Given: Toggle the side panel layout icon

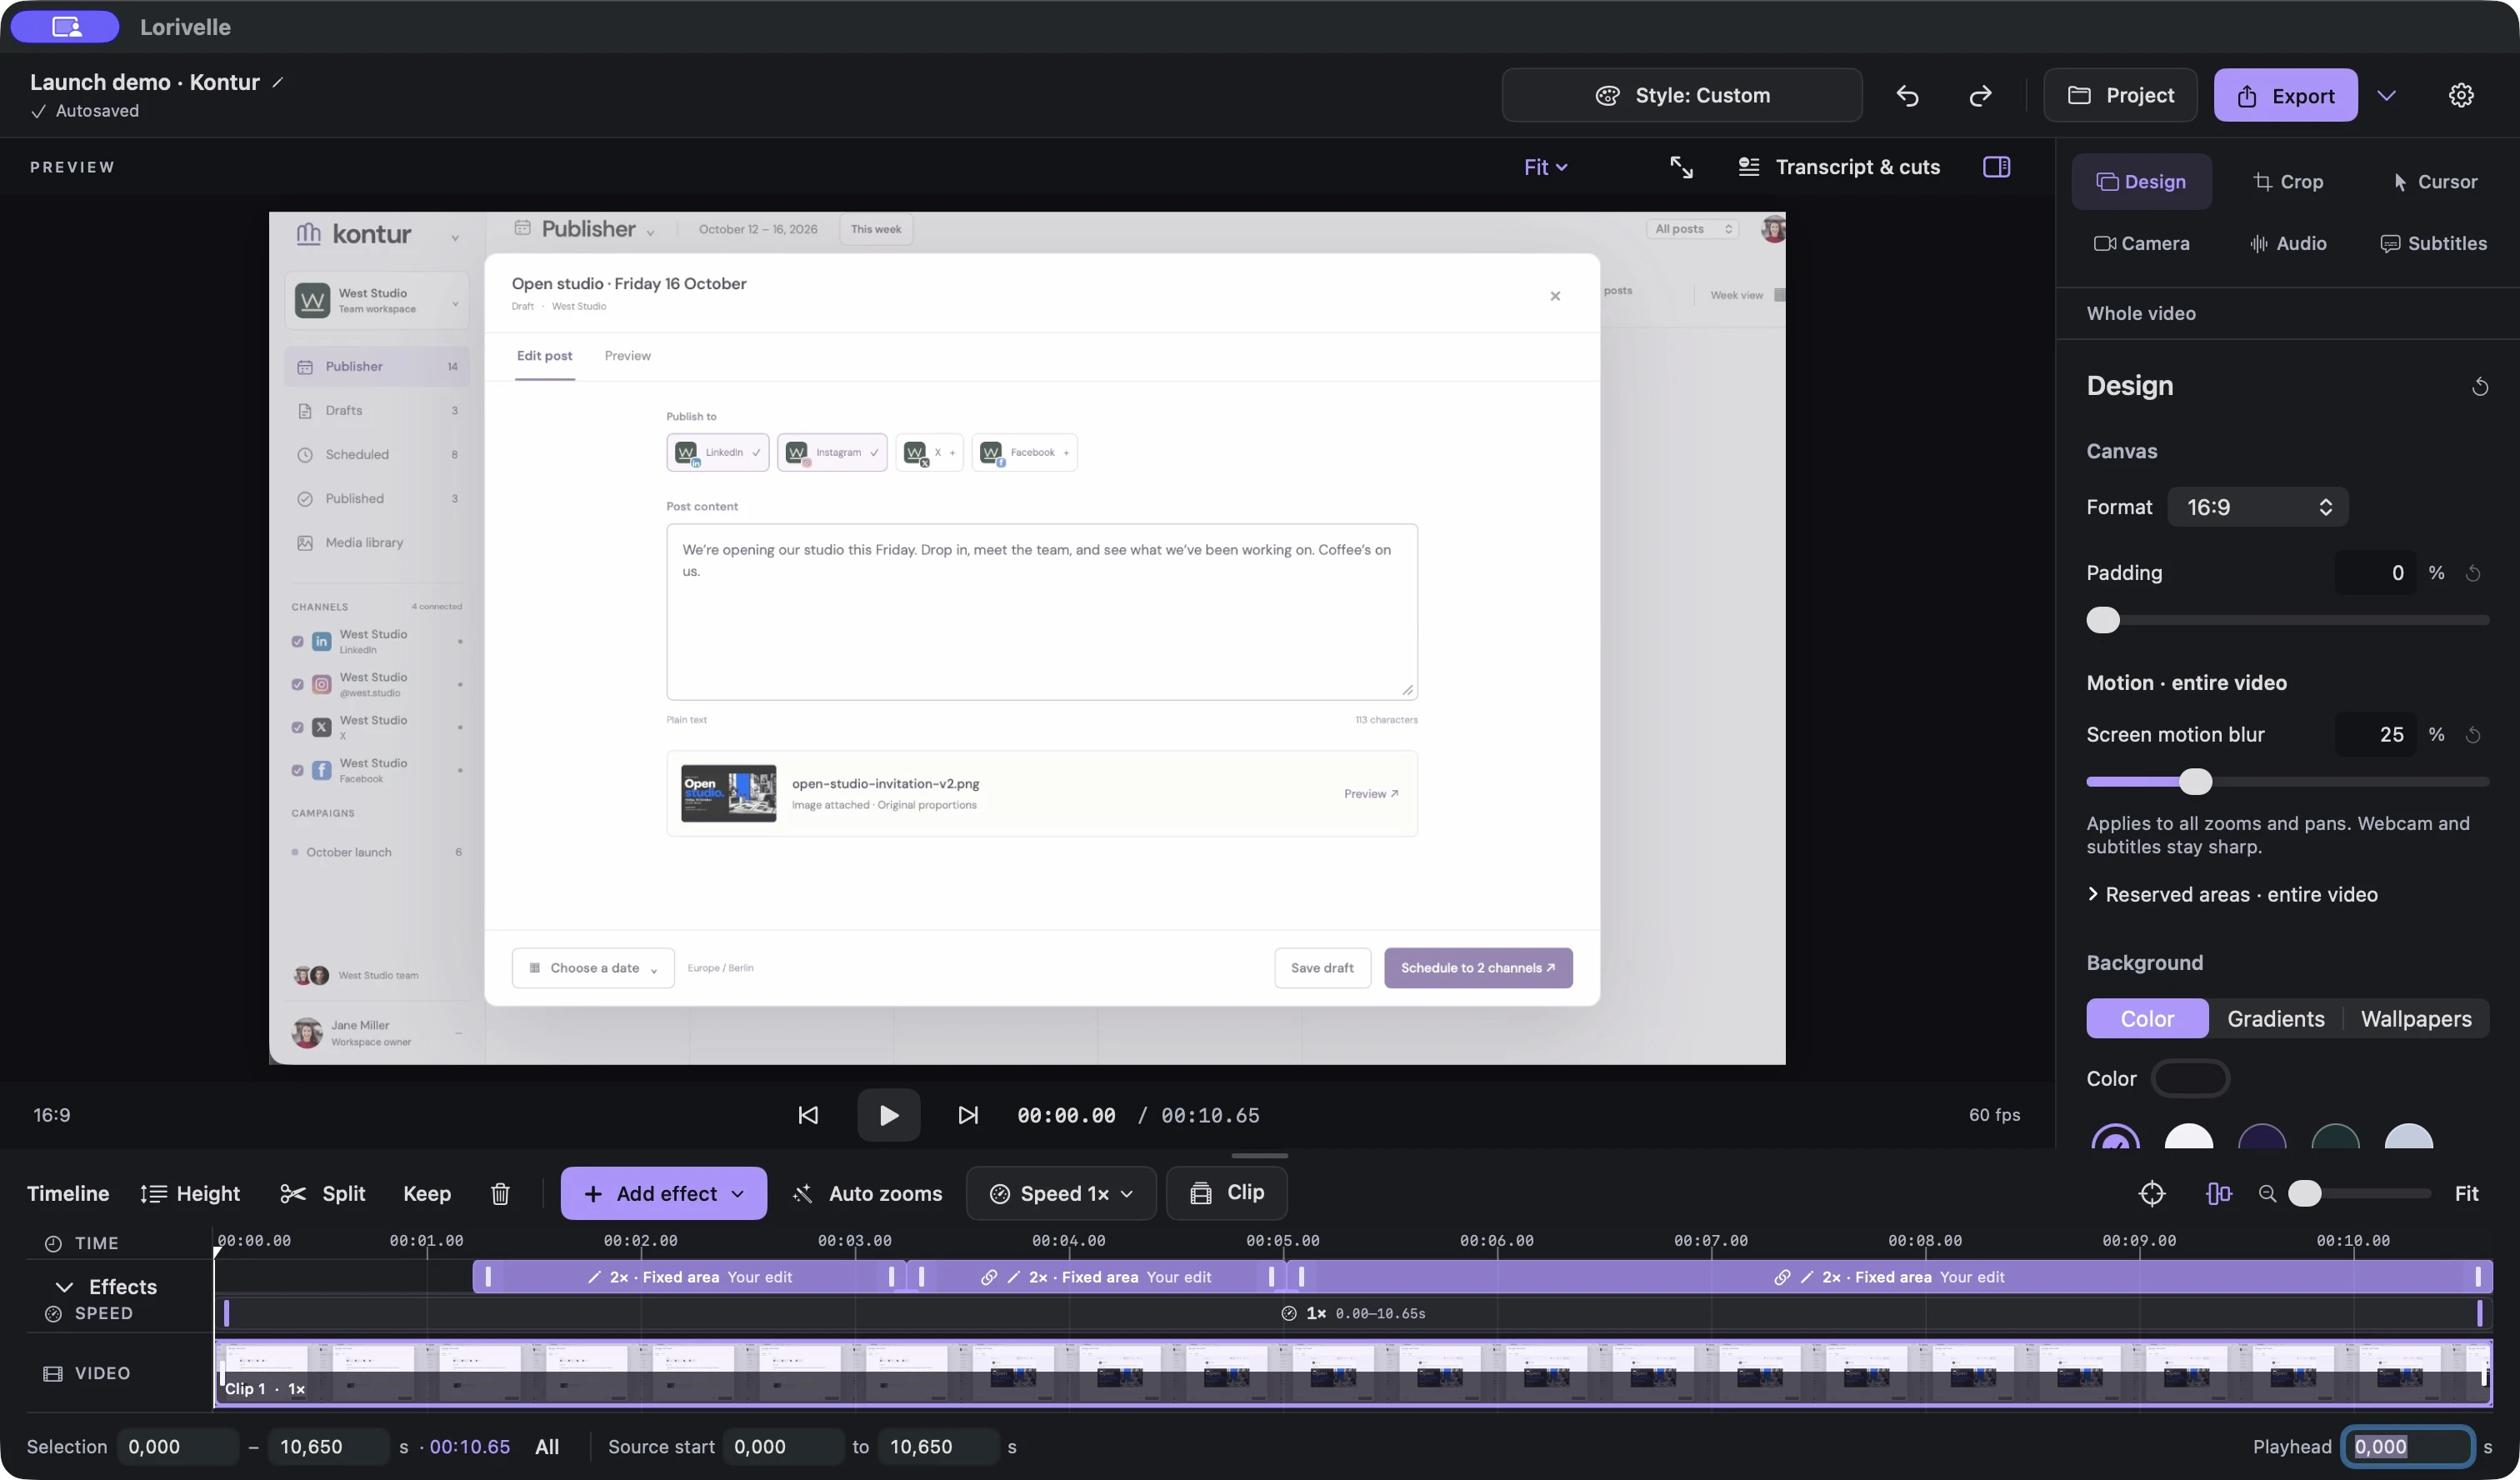Looking at the screenshot, I should pos(1996,167).
